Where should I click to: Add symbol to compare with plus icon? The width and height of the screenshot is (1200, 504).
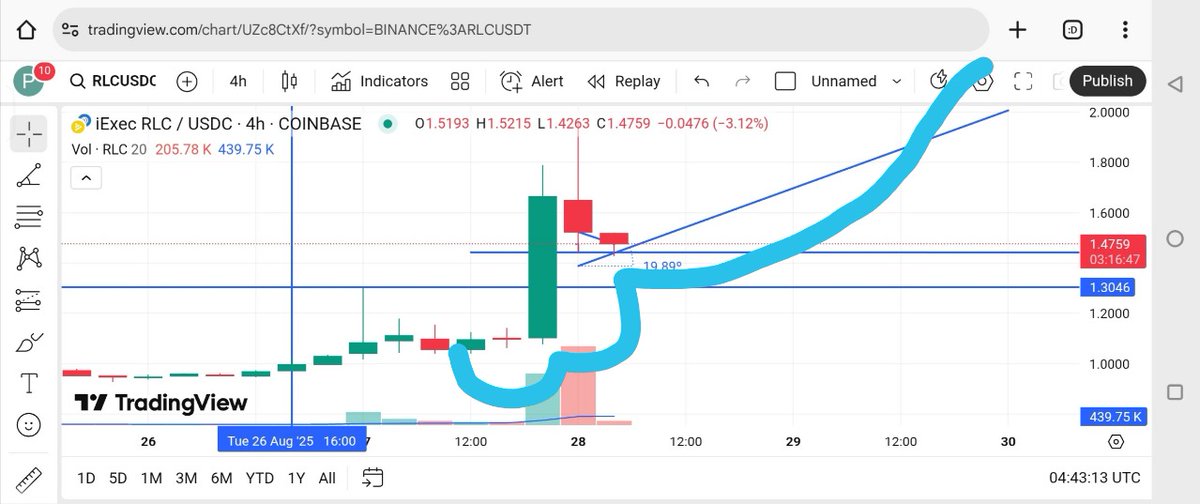click(x=187, y=81)
